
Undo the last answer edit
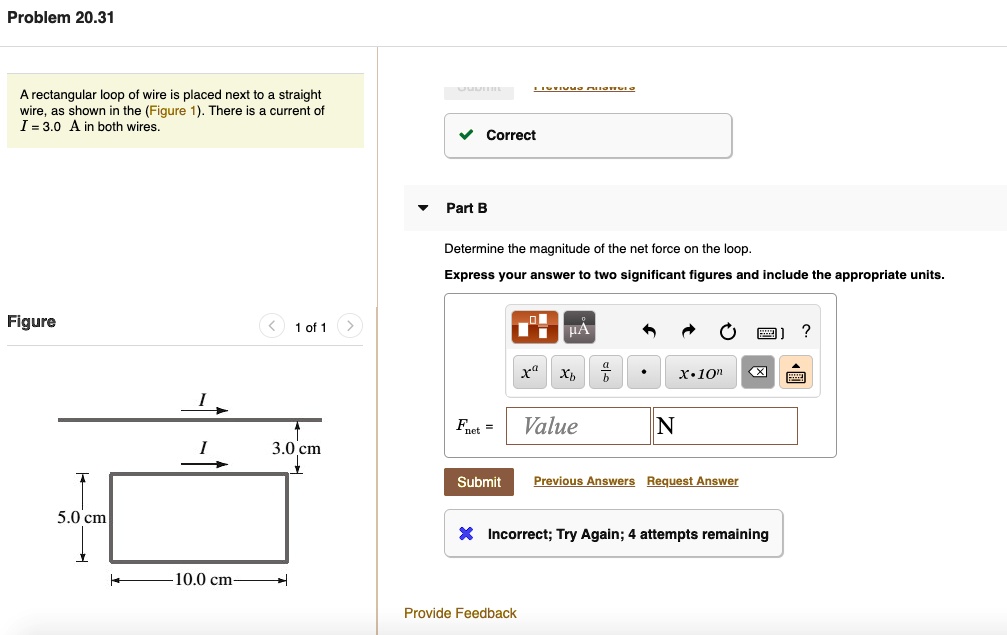[649, 331]
